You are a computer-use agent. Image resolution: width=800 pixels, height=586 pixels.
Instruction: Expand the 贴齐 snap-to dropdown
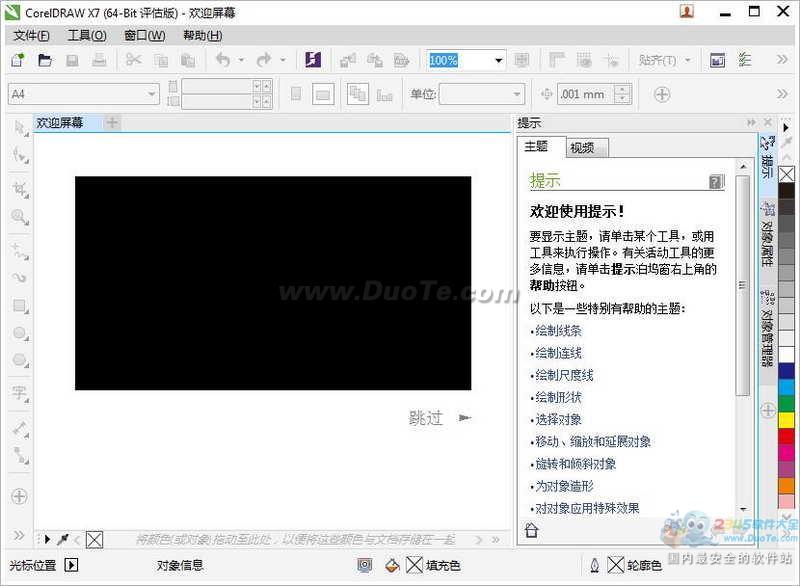[x=688, y=61]
